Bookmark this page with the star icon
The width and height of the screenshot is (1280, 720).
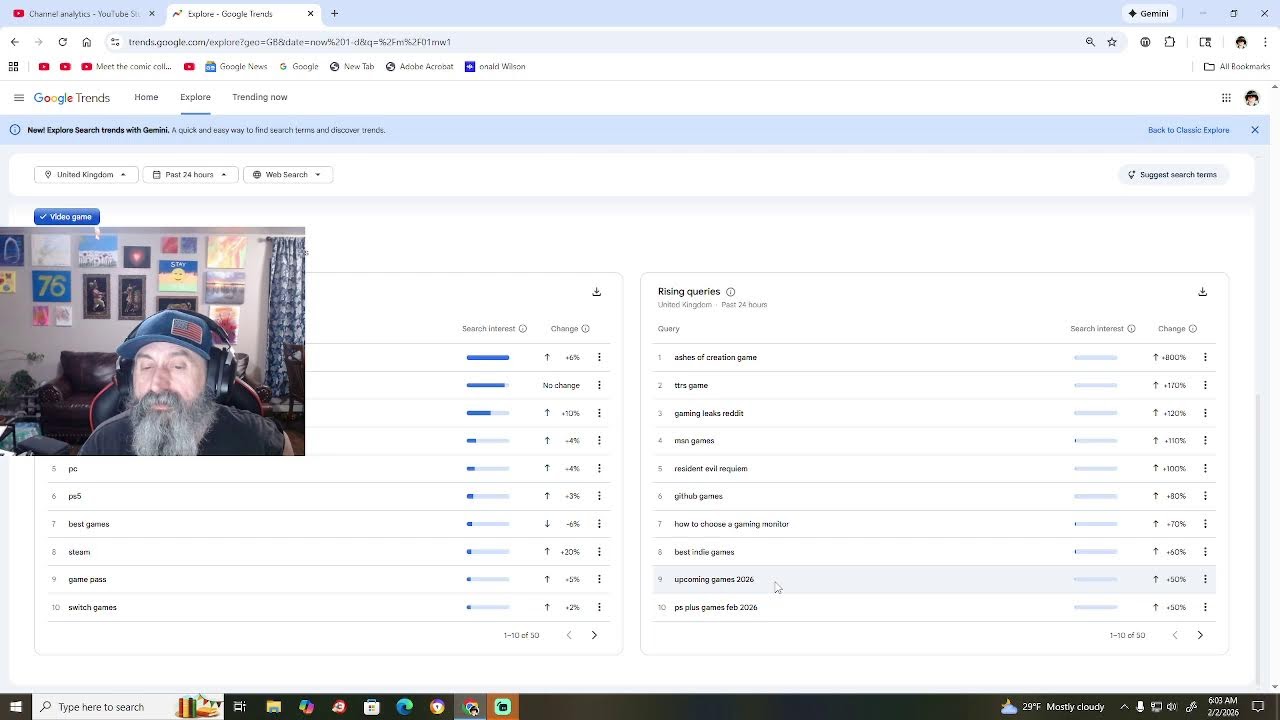tap(1112, 42)
